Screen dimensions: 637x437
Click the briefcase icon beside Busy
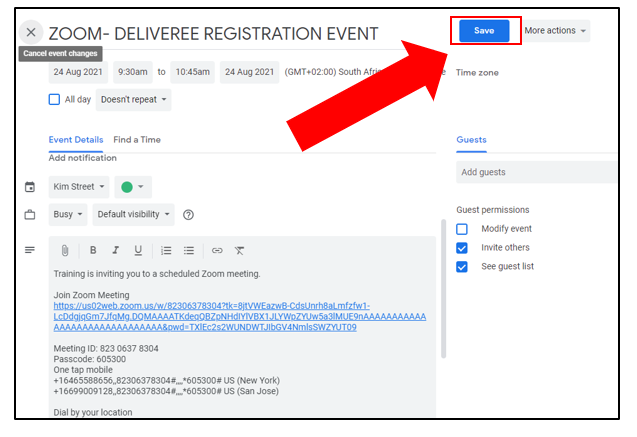point(30,214)
